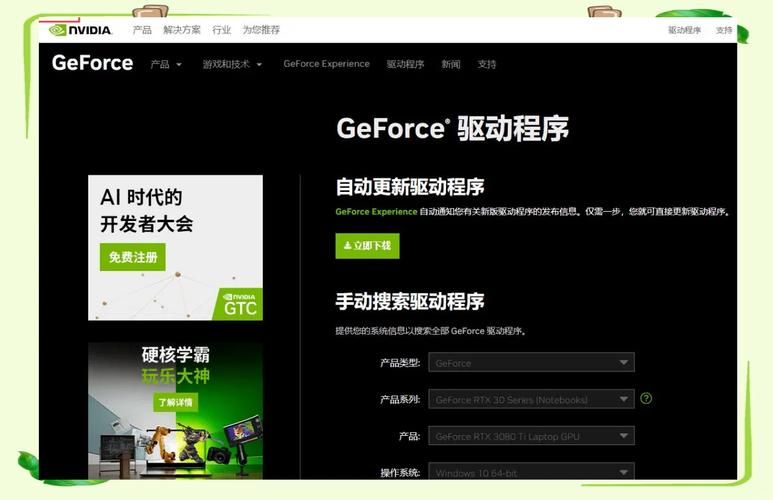
Task: Open 为您推荐 menu
Action: (x=261, y=30)
